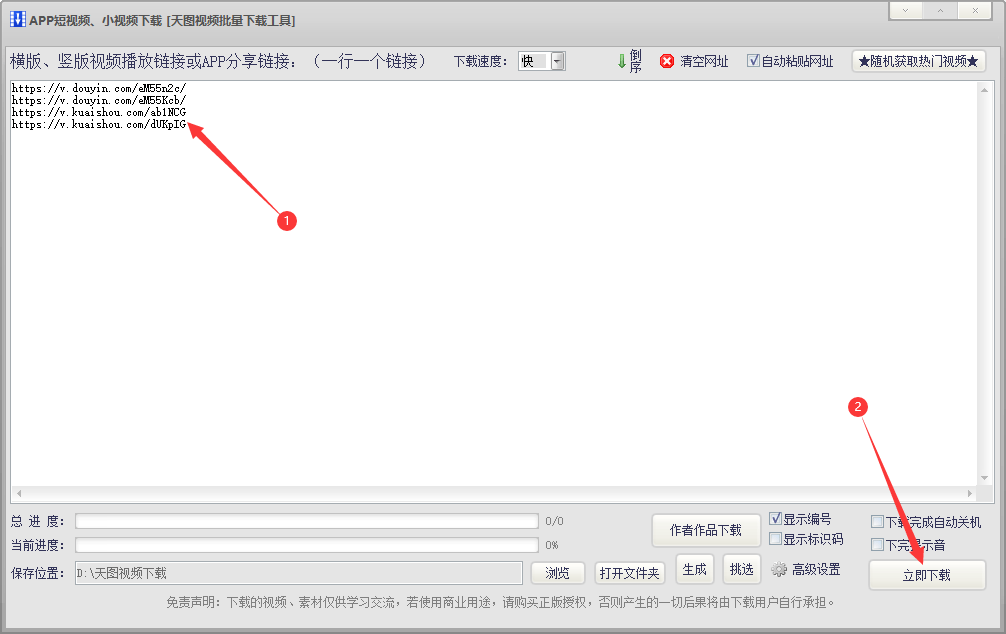Start download with 立即下载 button
This screenshot has width=1006, height=634.
[x=926, y=576]
